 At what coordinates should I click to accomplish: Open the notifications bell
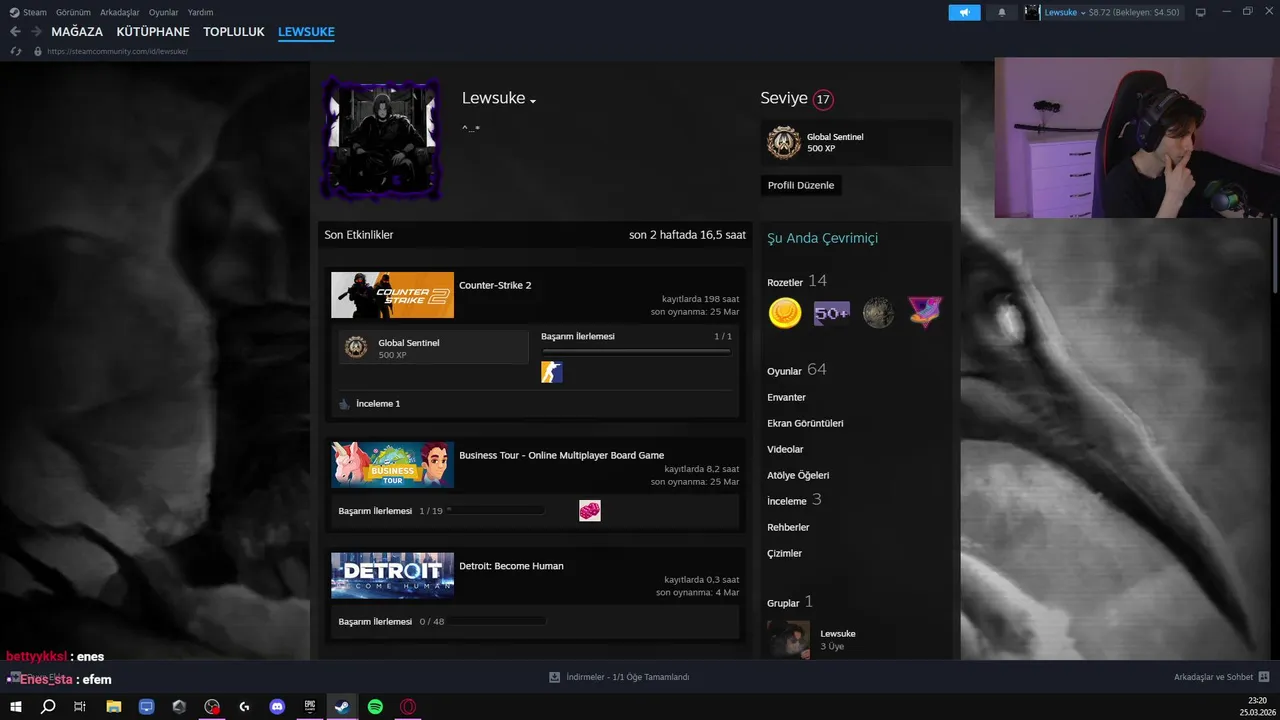point(1002,12)
